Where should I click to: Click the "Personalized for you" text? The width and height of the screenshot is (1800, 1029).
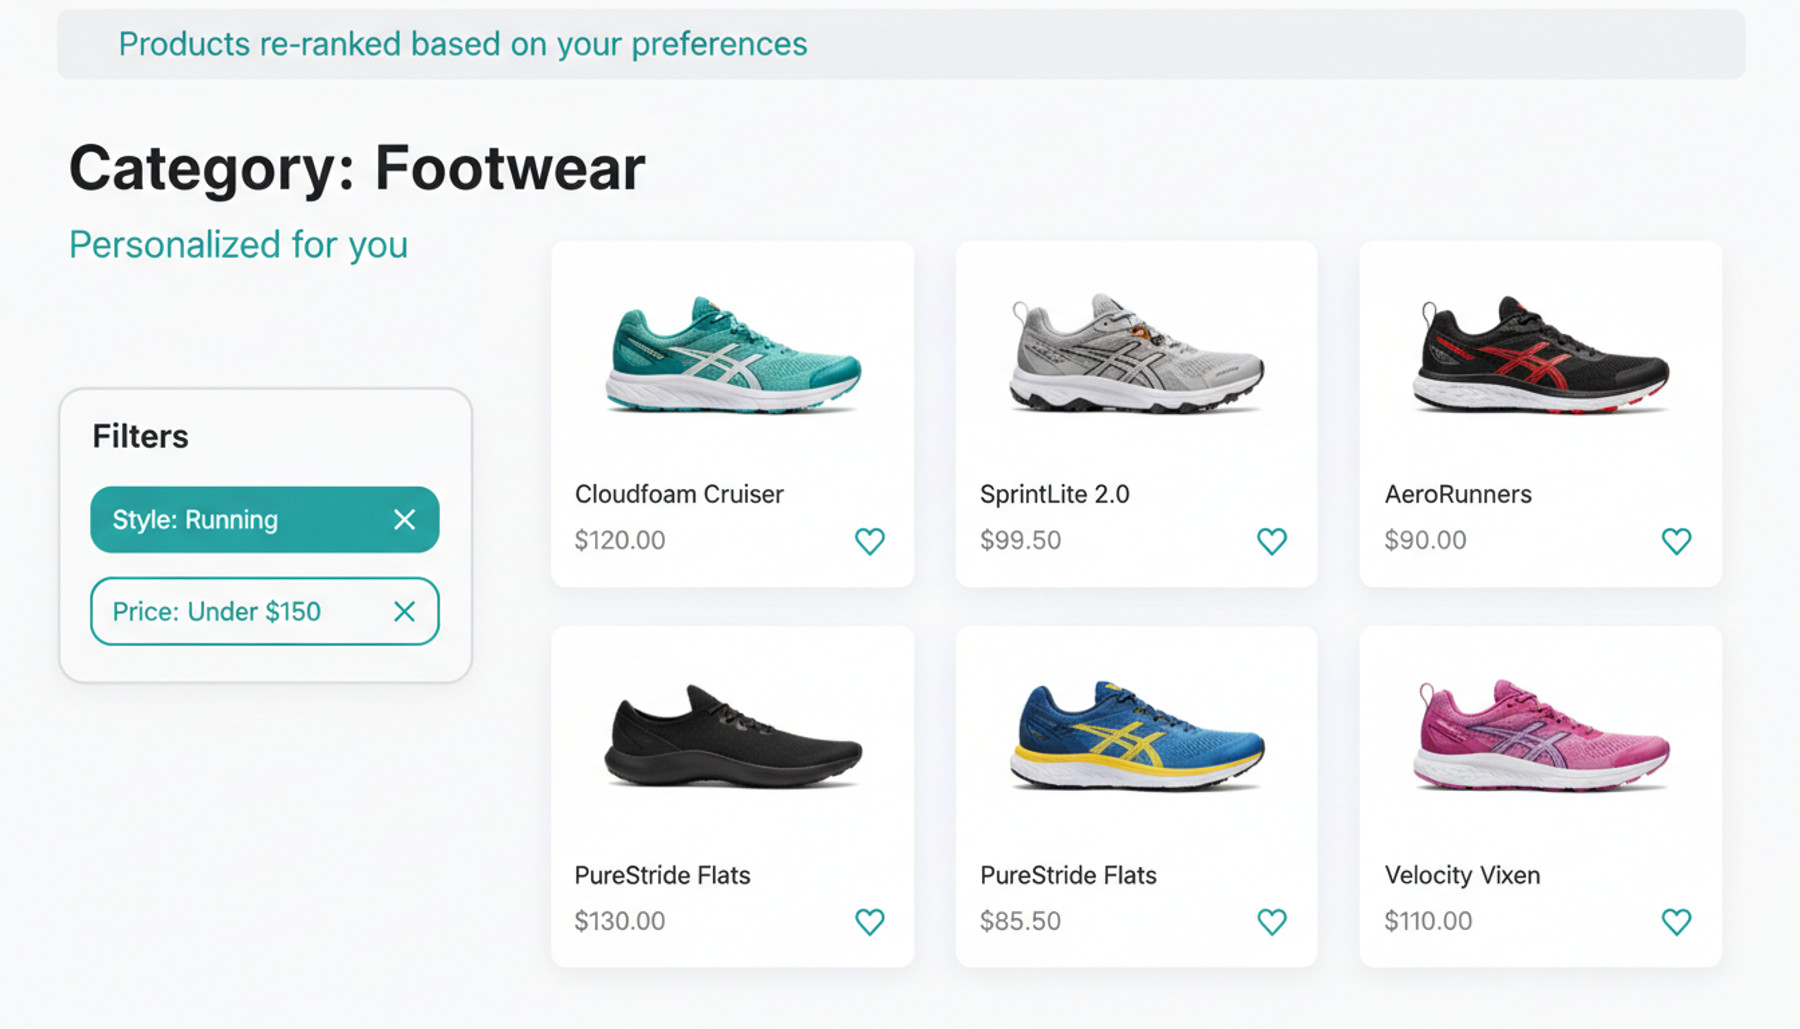[238, 245]
